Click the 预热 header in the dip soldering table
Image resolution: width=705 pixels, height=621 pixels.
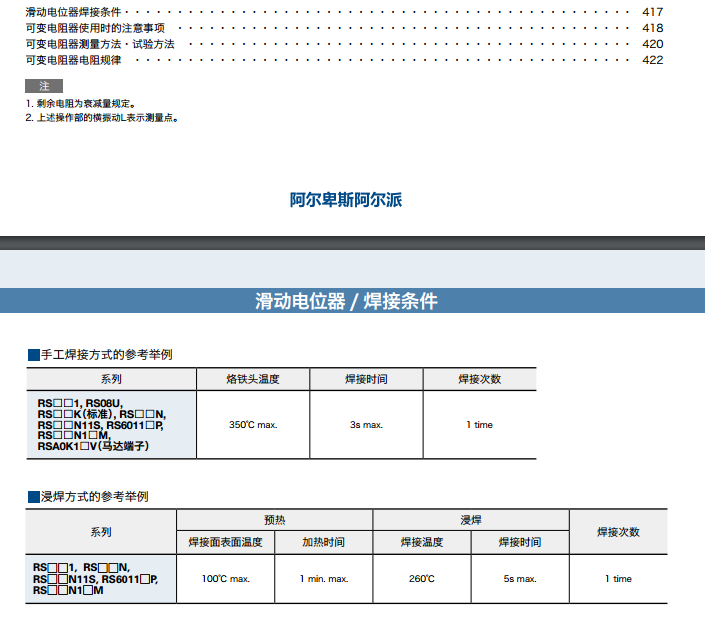click(x=274, y=520)
